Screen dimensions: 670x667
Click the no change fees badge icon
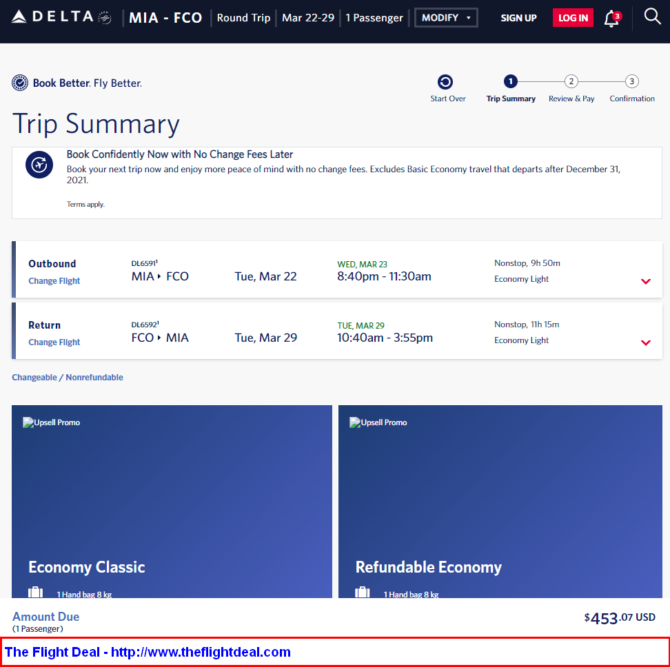(x=39, y=165)
